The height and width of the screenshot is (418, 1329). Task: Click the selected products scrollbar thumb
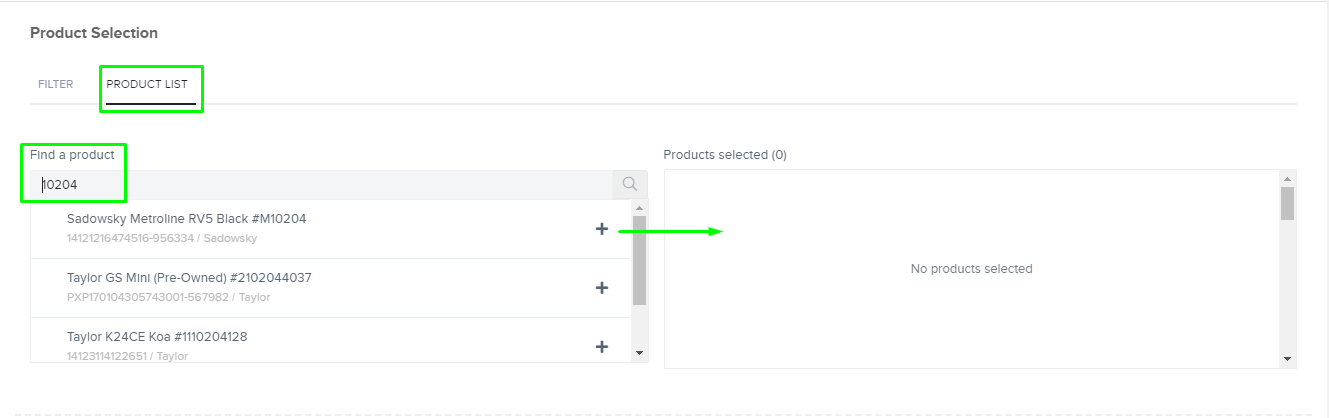point(1288,203)
